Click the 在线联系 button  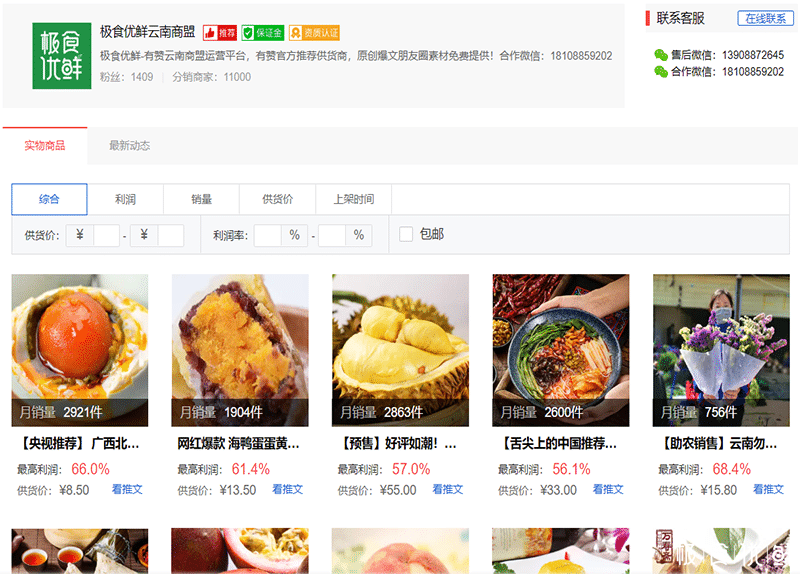pyautogui.click(x=765, y=18)
